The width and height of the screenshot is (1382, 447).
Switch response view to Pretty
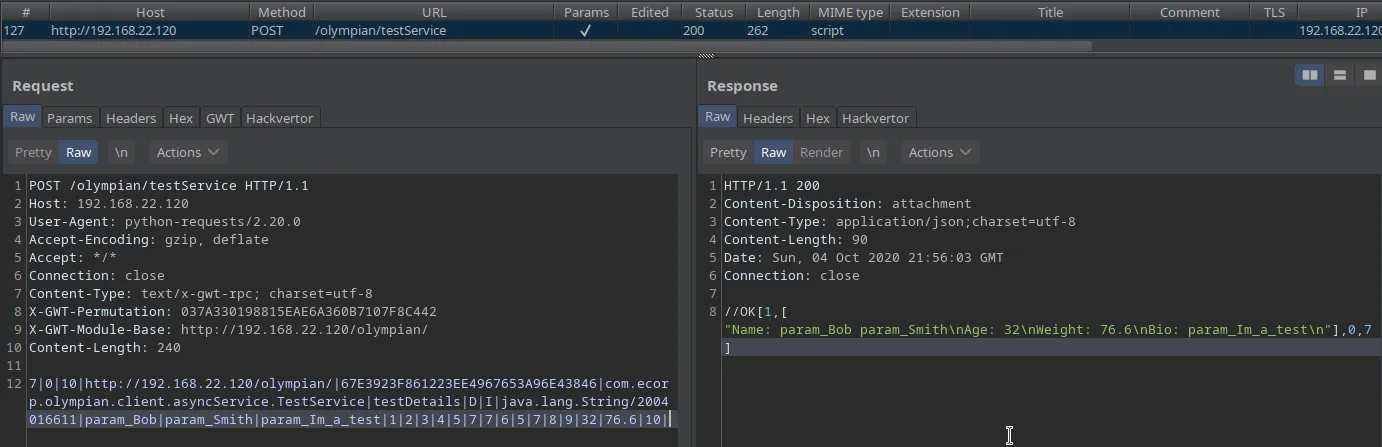pyautogui.click(x=728, y=152)
